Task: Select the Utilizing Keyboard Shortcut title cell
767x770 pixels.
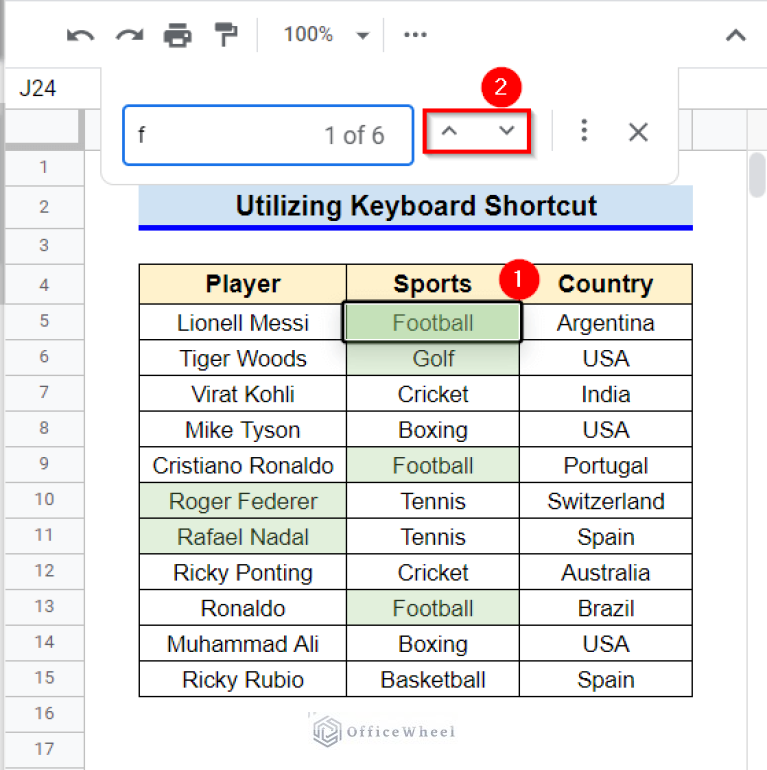Action: tap(415, 206)
